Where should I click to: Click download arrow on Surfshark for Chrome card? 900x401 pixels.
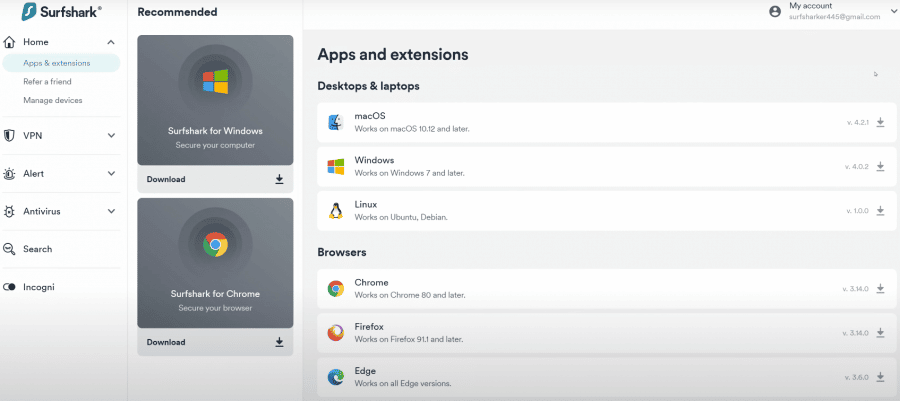click(x=280, y=342)
